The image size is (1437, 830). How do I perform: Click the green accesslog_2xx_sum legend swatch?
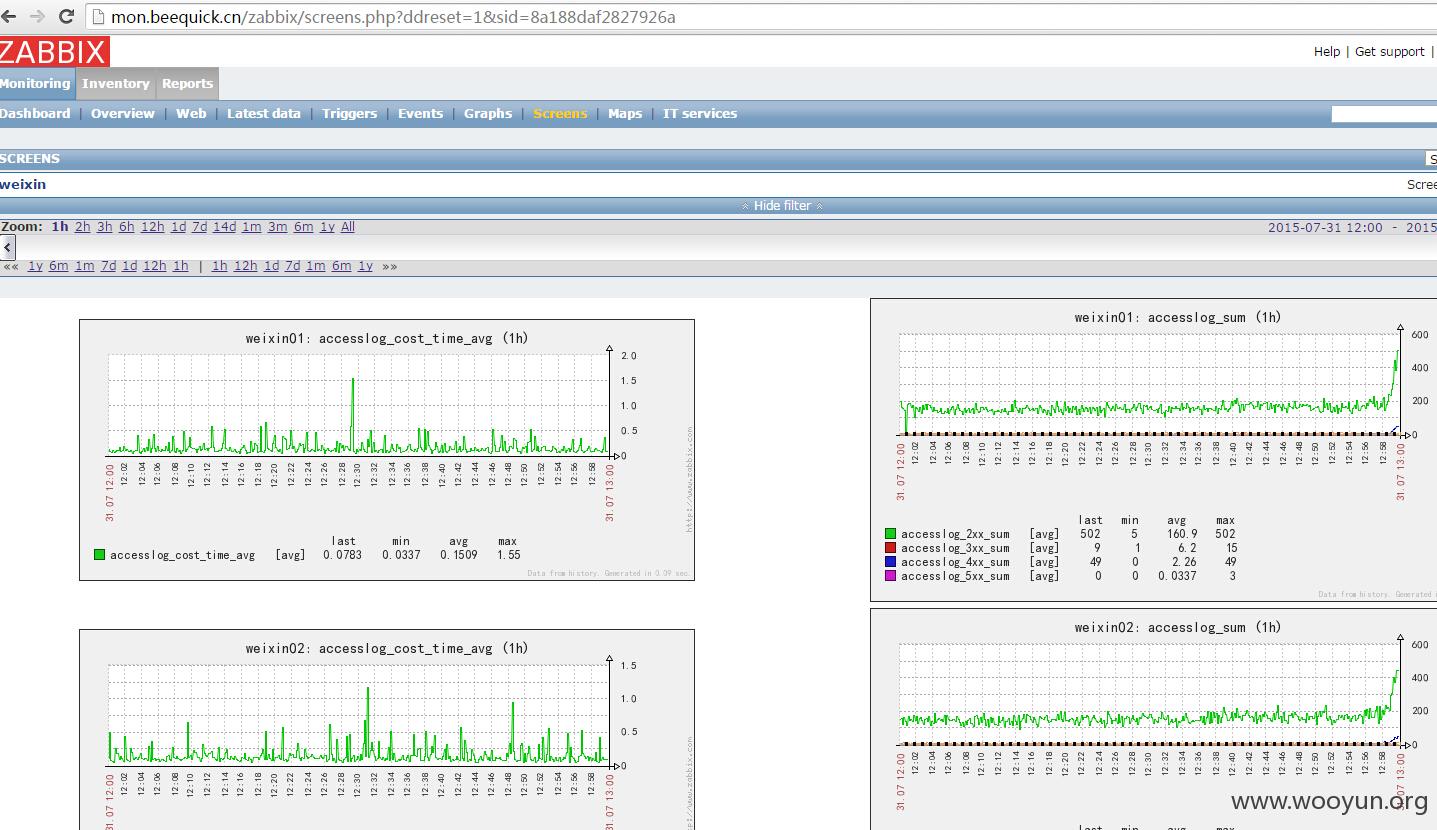pyautogui.click(x=890, y=534)
